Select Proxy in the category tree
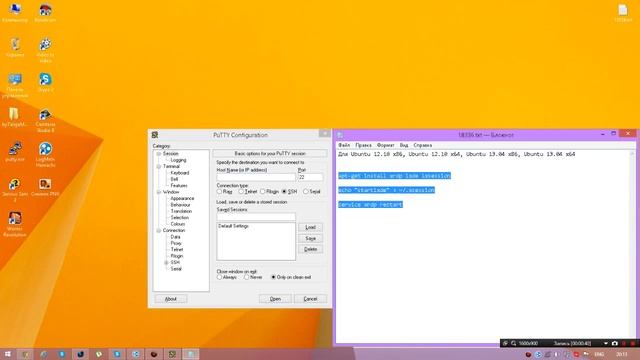Screen dimensions: 640x360 click(176, 243)
